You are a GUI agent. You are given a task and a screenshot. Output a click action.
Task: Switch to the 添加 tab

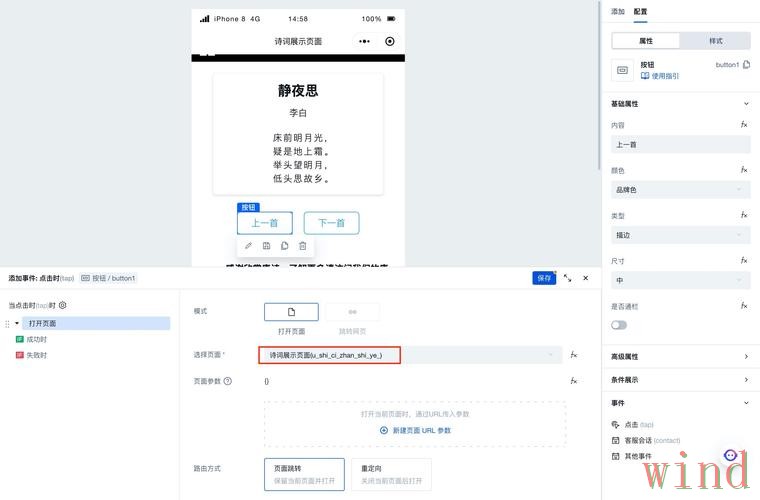[617, 12]
